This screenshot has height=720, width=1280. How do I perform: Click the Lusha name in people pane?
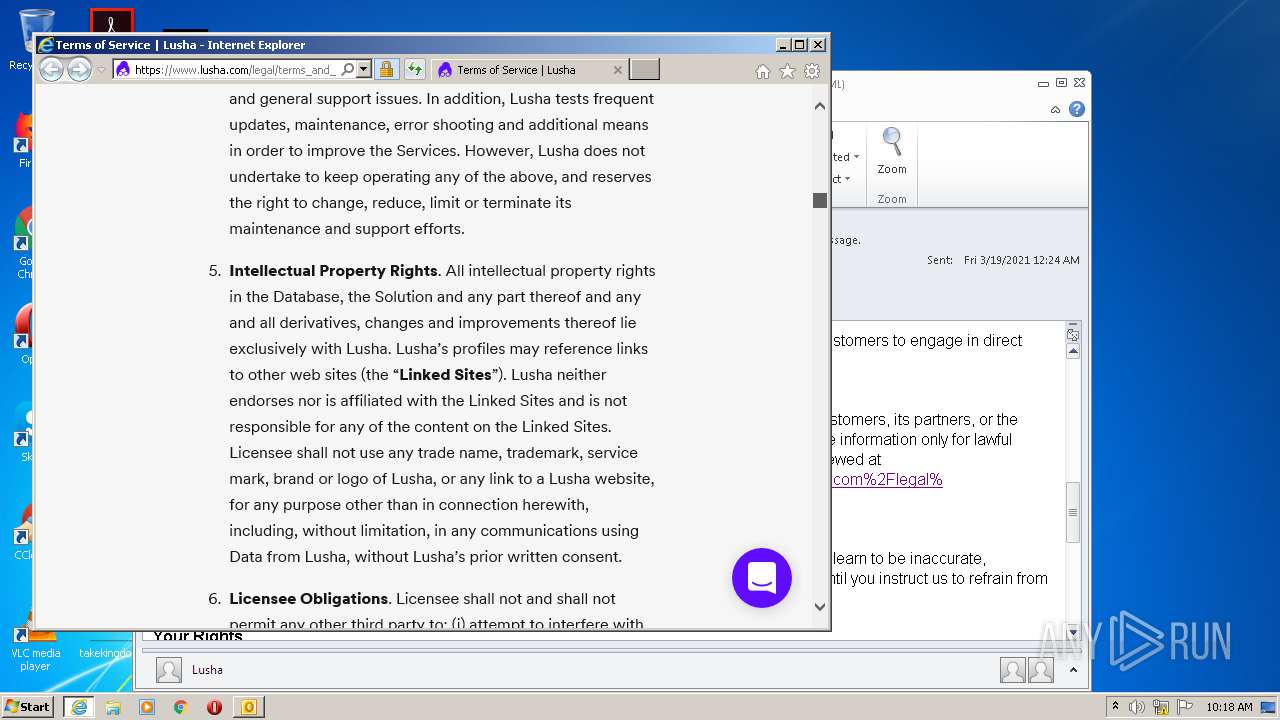click(207, 670)
